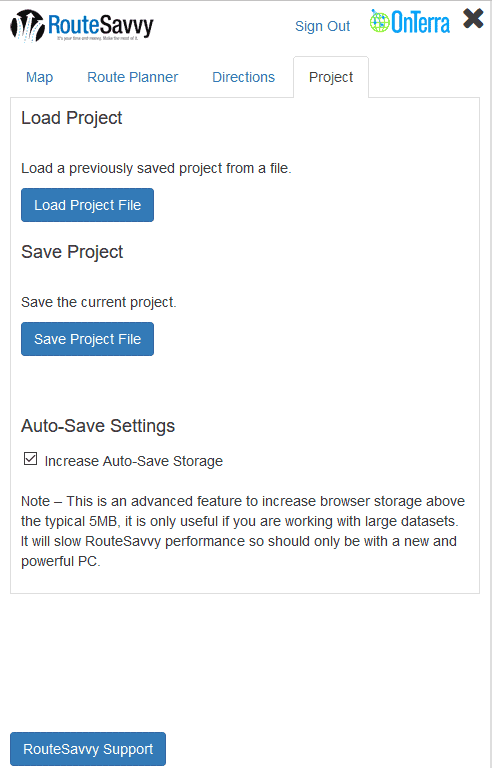Image resolution: width=492 pixels, height=768 pixels.
Task: Open the OnTerra logo text link
Action: point(420,23)
